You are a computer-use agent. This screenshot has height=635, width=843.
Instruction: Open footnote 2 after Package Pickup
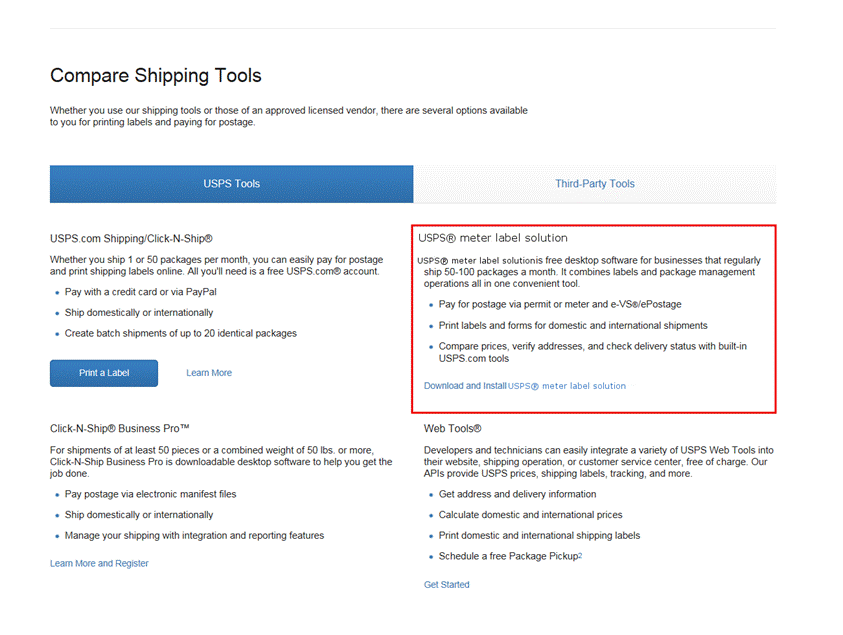[581, 554]
